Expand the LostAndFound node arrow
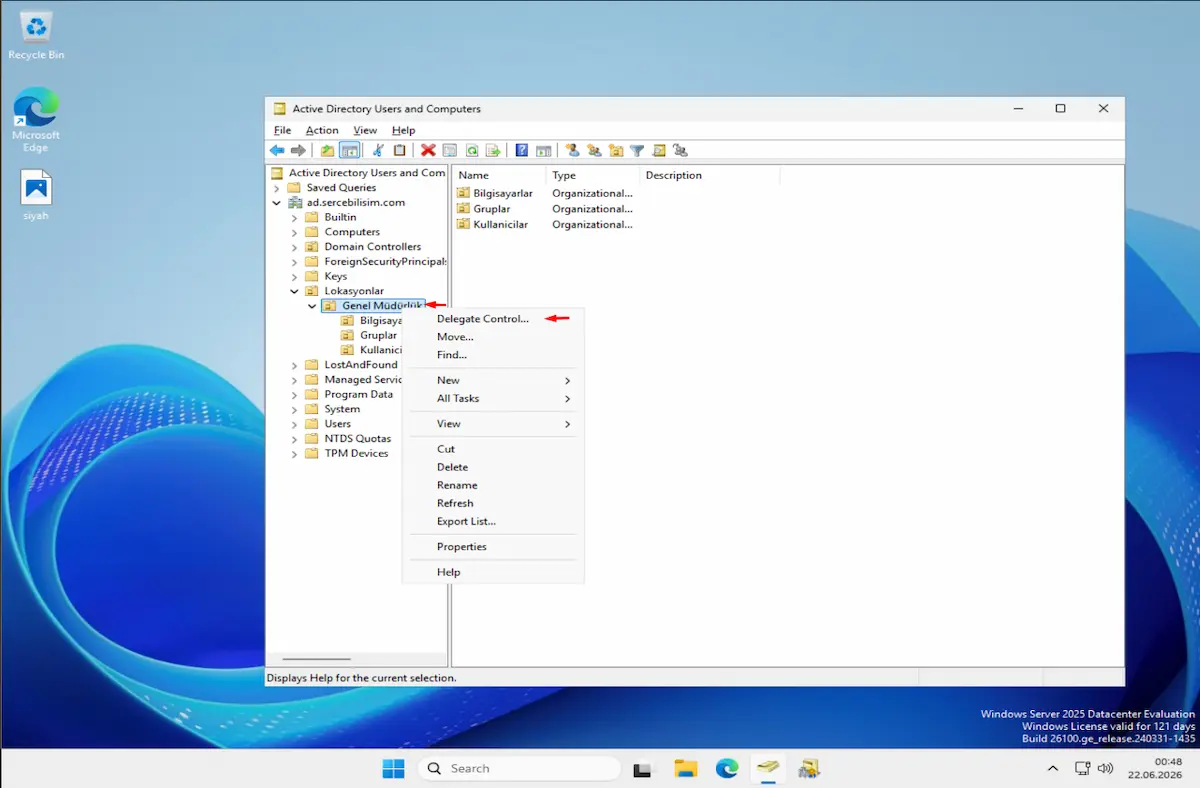The height and width of the screenshot is (788, 1200). (x=295, y=365)
